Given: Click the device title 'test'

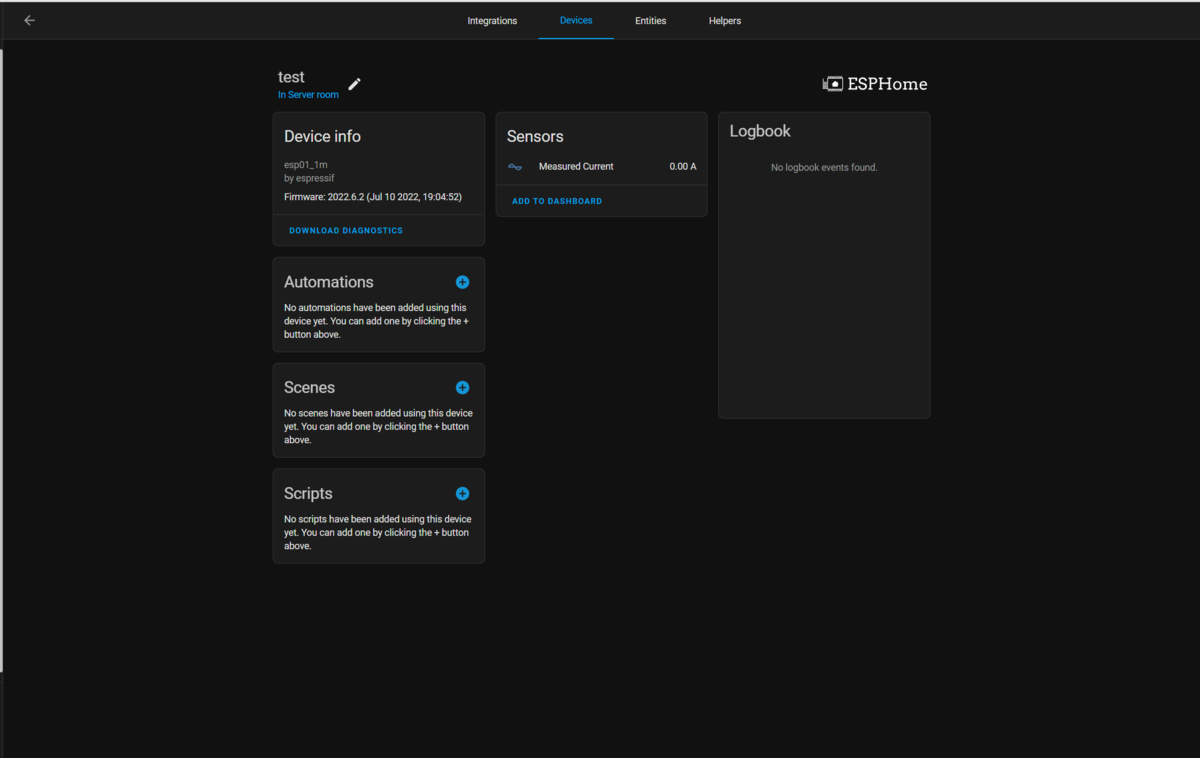Looking at the screenshot, I should pos(291,77).
